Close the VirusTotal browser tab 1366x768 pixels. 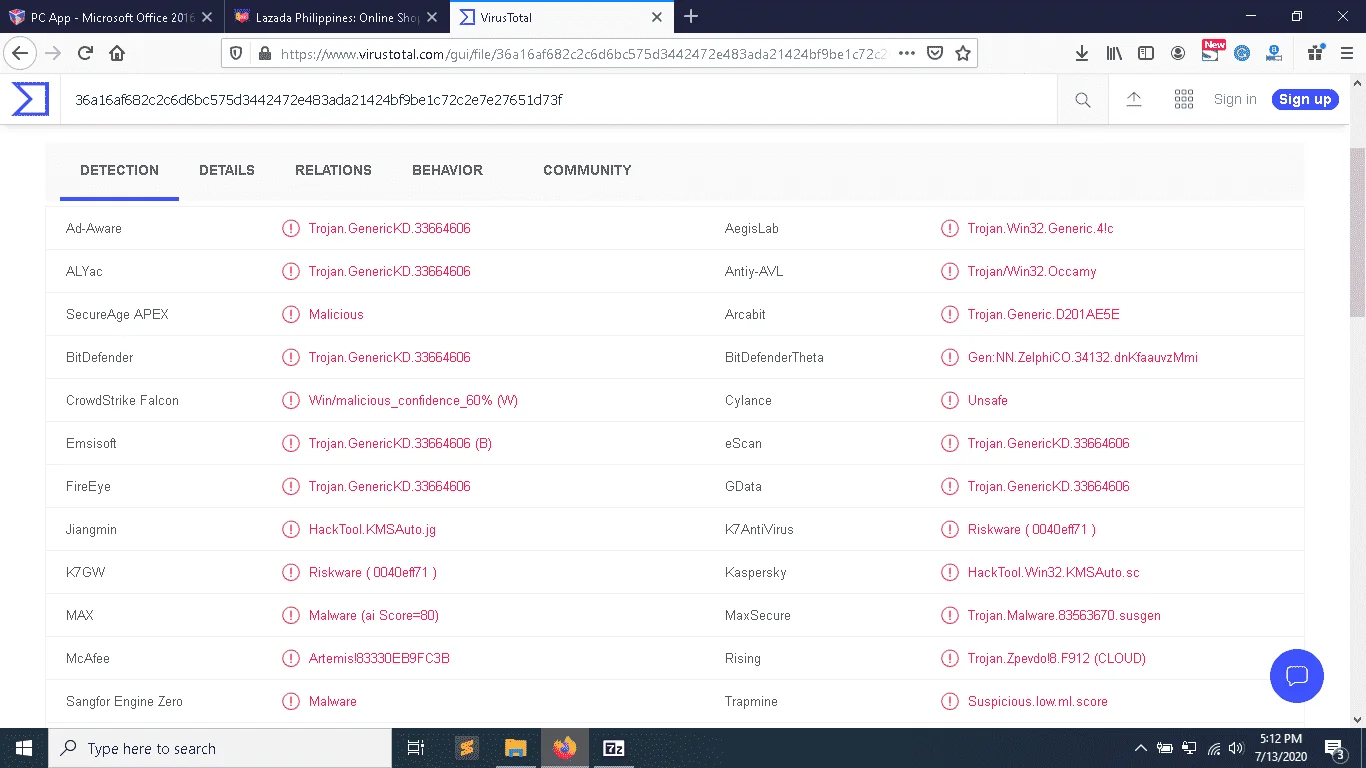tap(657, 17)
